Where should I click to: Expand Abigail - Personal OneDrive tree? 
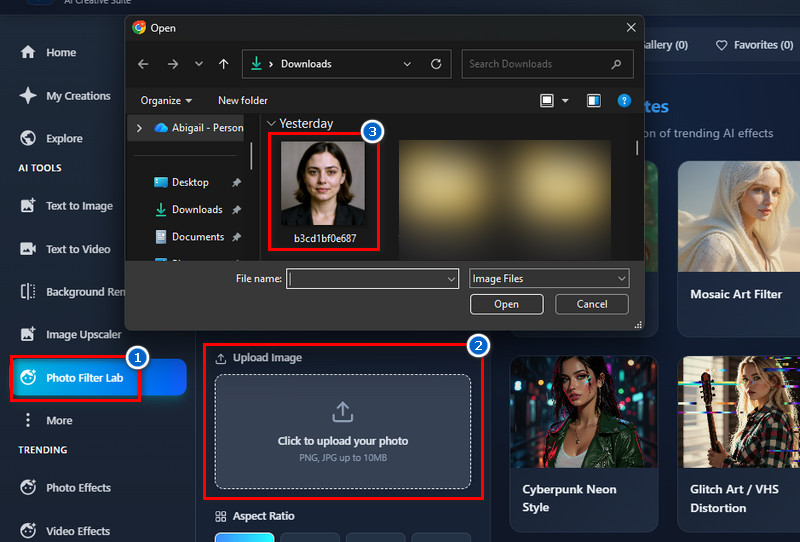pyautogui.click(x=139, y=128)
